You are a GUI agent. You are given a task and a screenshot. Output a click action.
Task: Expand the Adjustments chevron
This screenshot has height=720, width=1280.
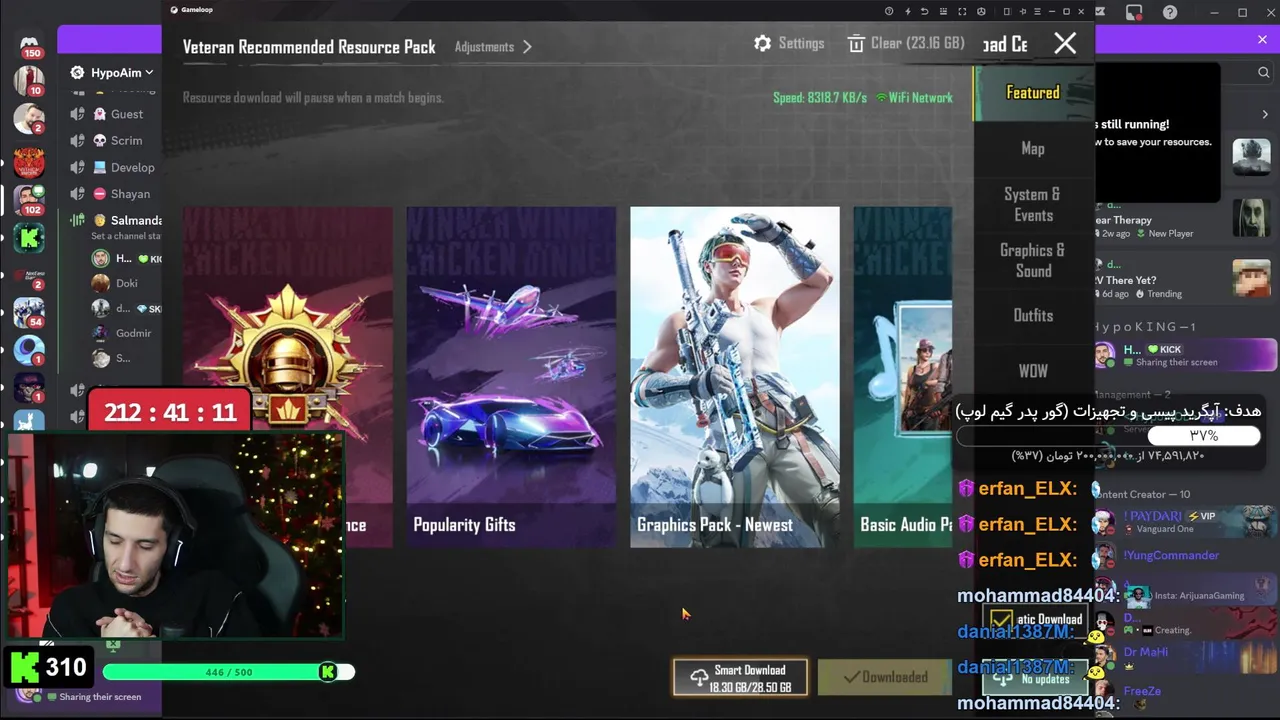[527, 47]
